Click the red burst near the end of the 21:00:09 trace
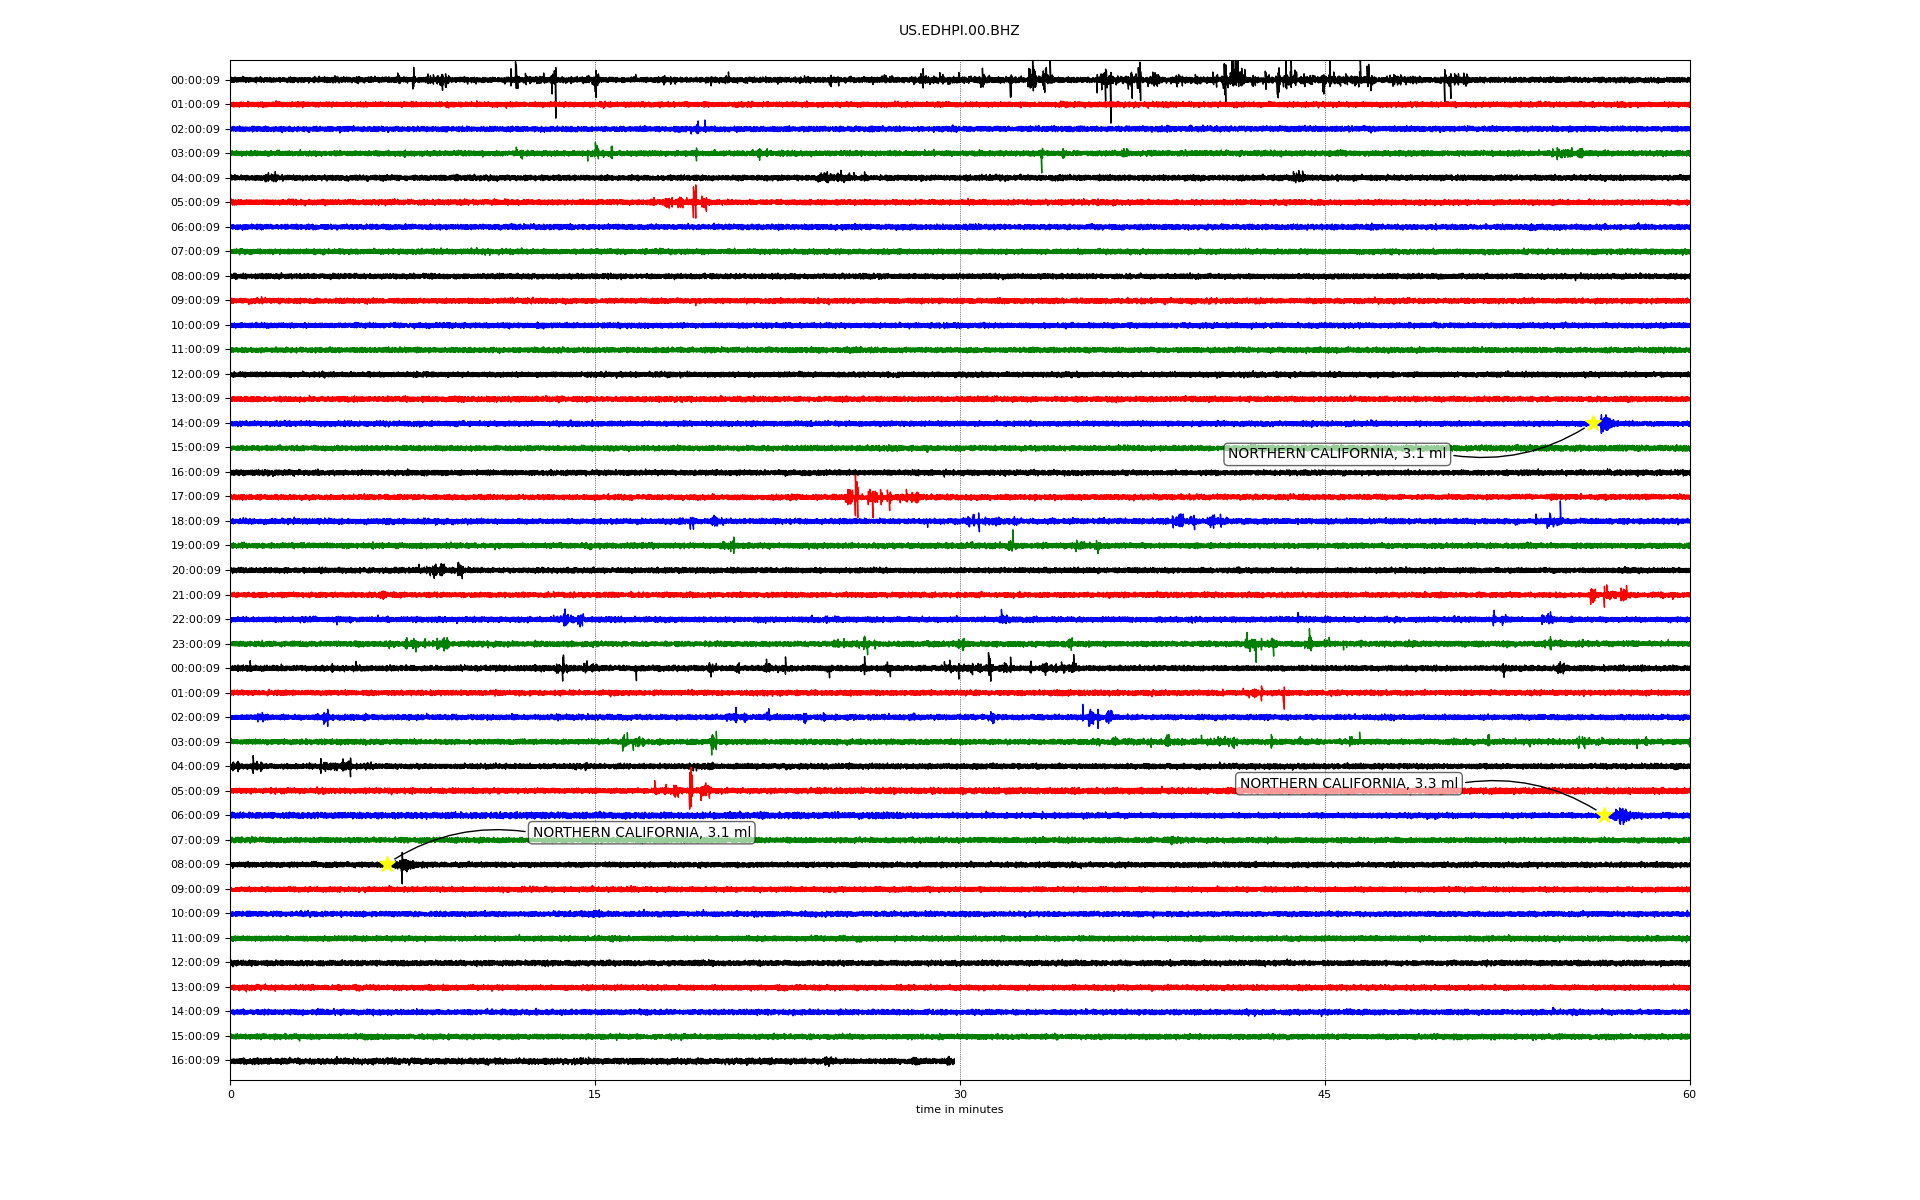This screenshot has width=1920, height=1200. pyautogui.click(x=1605, y=595)
